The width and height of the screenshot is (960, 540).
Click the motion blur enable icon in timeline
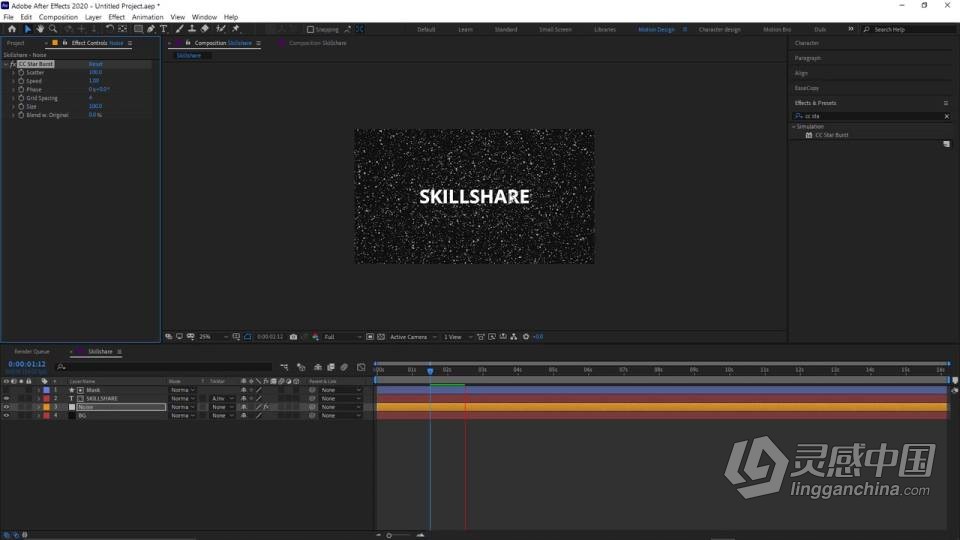click(344, 367)
